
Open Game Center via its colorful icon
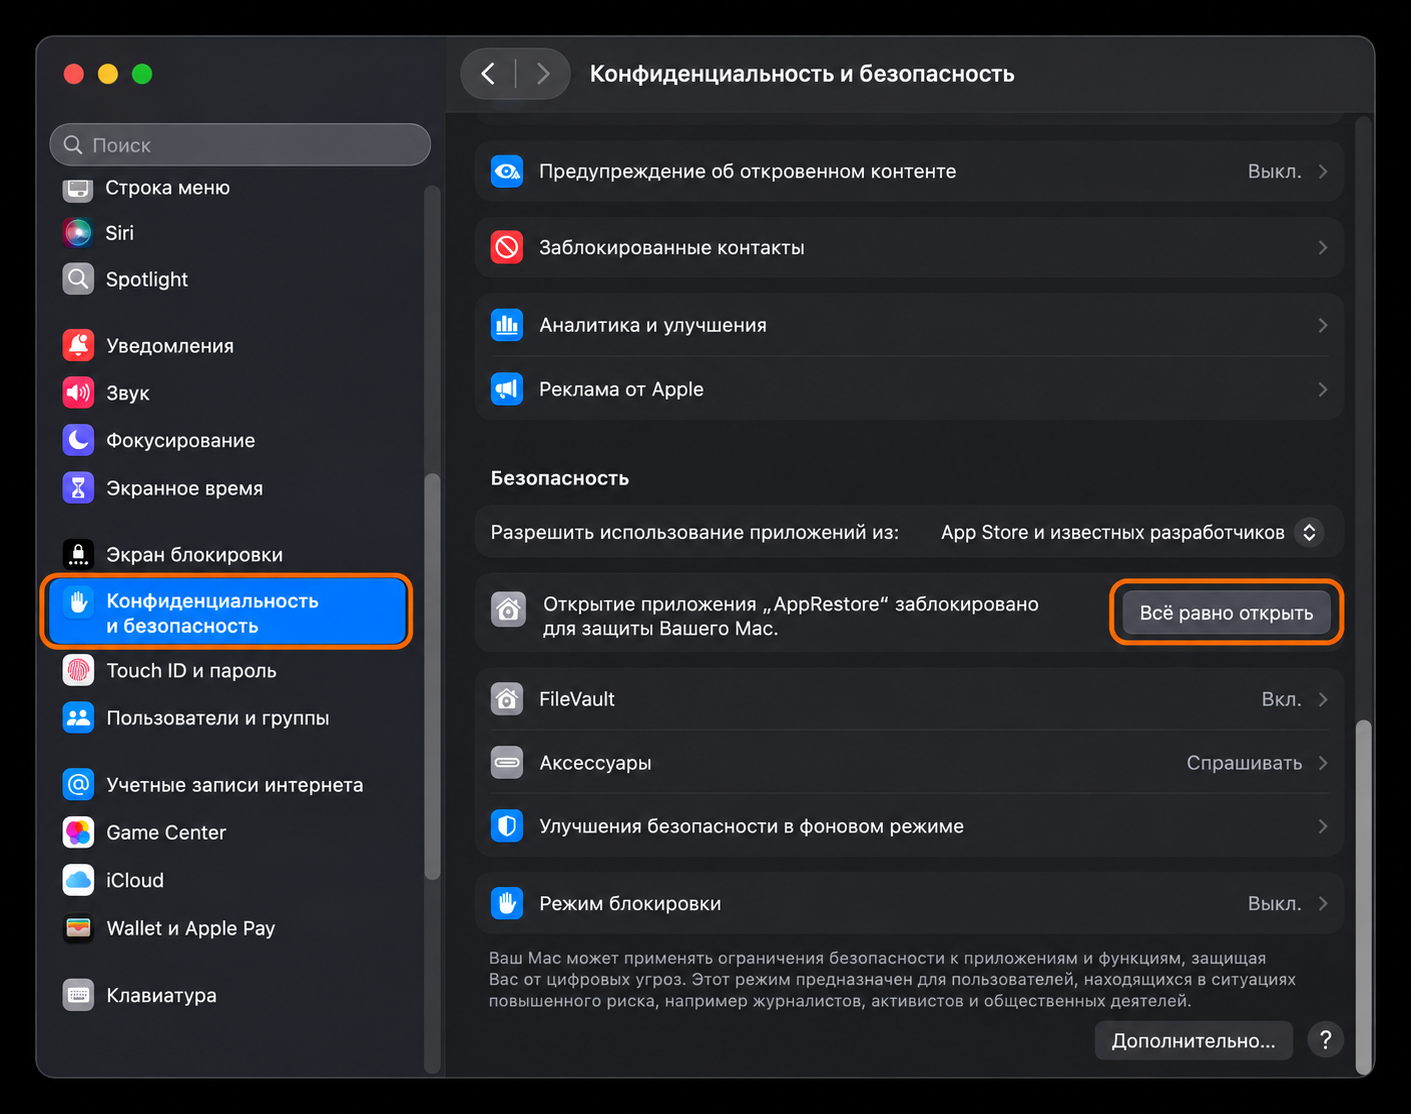(78, 832)
